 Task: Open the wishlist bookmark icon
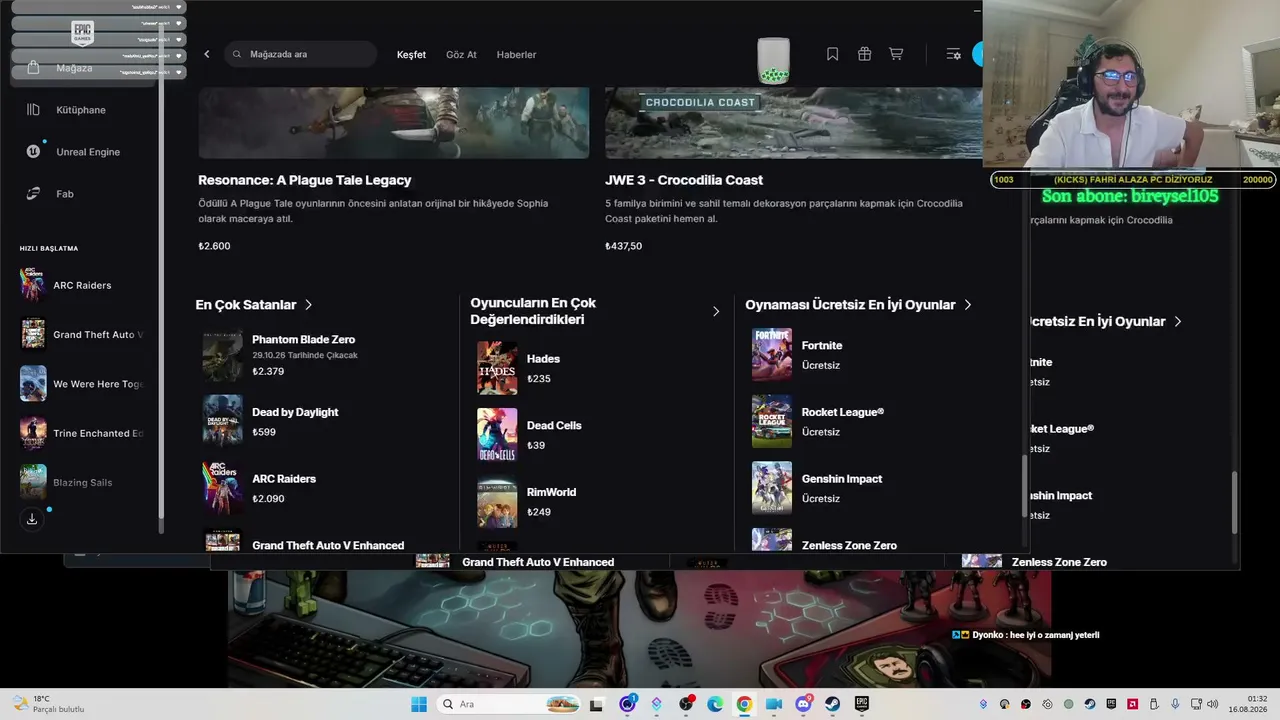pyautogui.click(x=832, y=54)
